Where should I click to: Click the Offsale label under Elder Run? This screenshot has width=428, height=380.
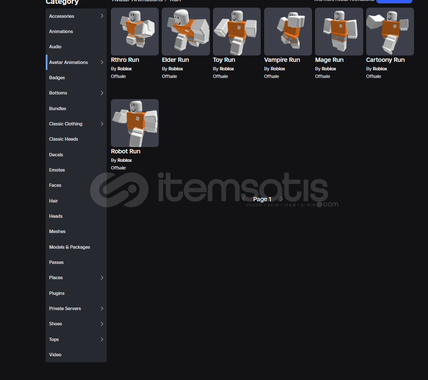[169, 76]
